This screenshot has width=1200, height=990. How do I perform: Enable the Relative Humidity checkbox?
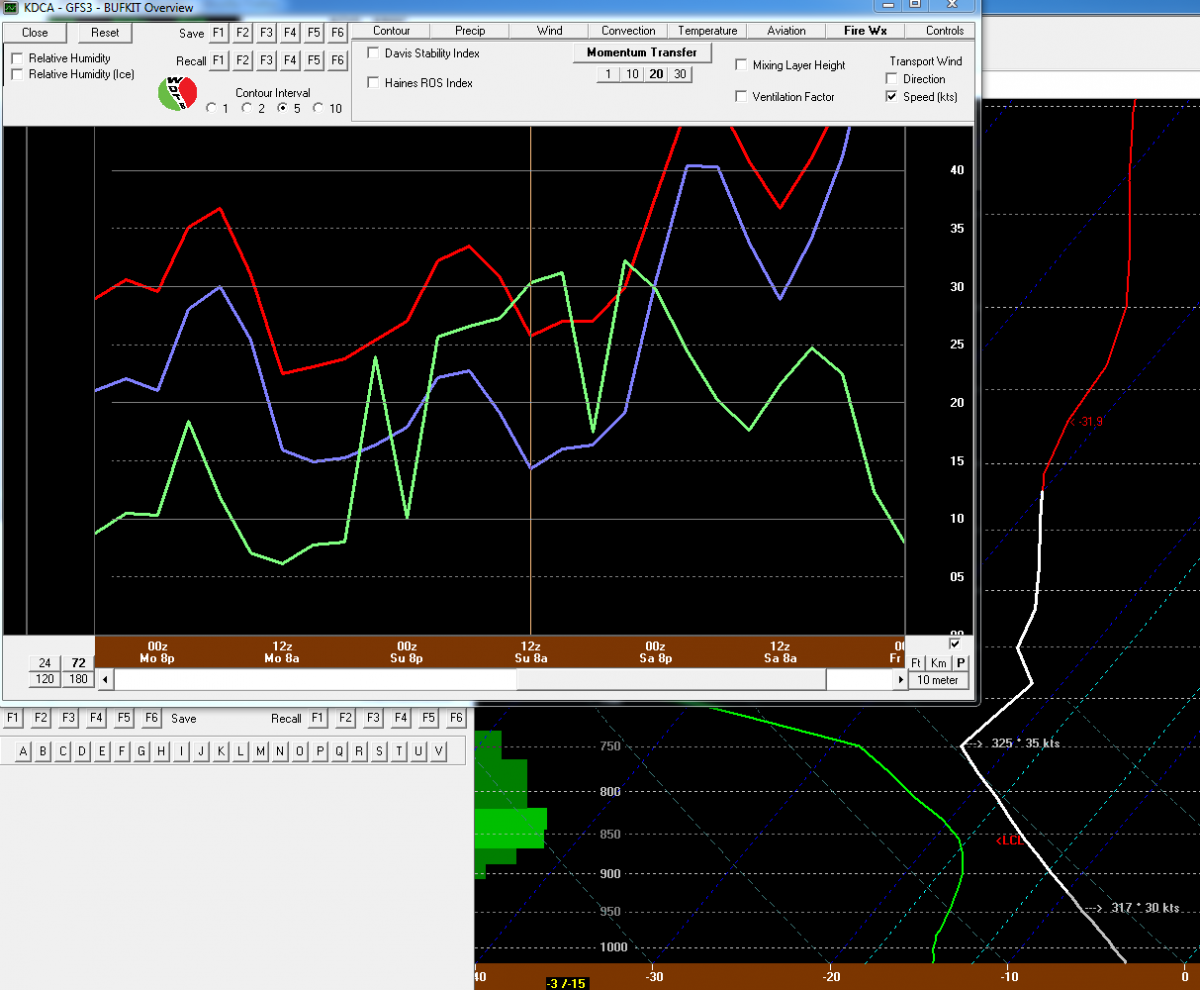point(17,59)
